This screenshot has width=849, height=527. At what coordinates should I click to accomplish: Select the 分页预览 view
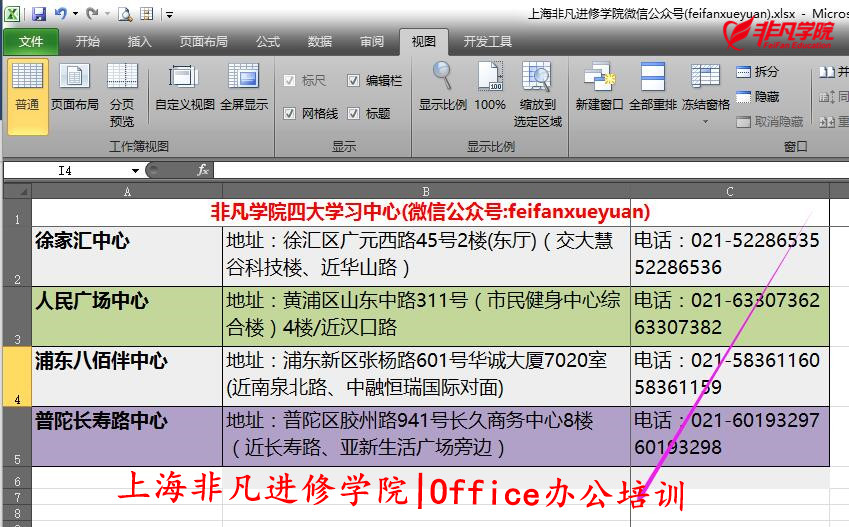(122, 95)
